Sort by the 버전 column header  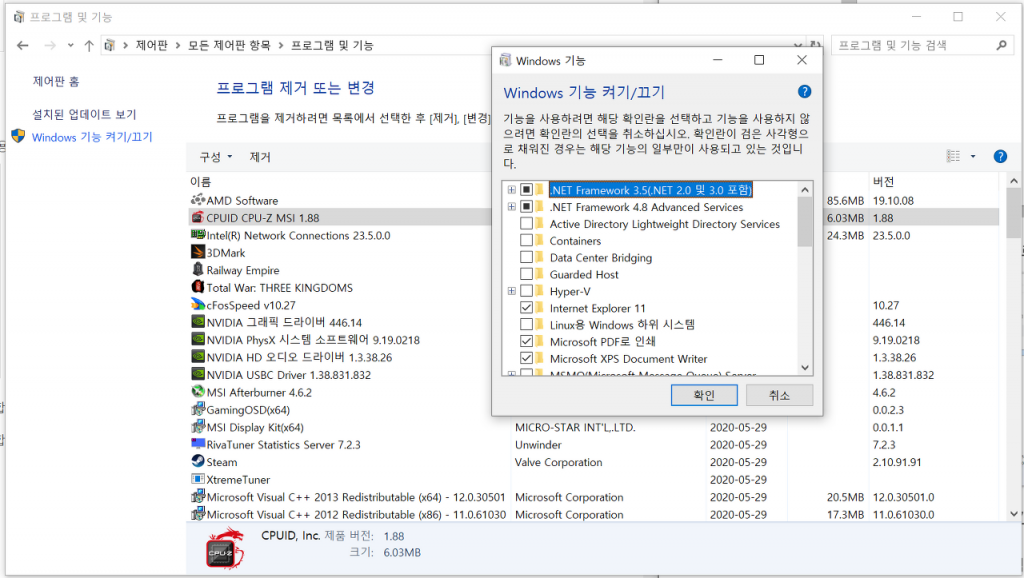click(883, 182)
